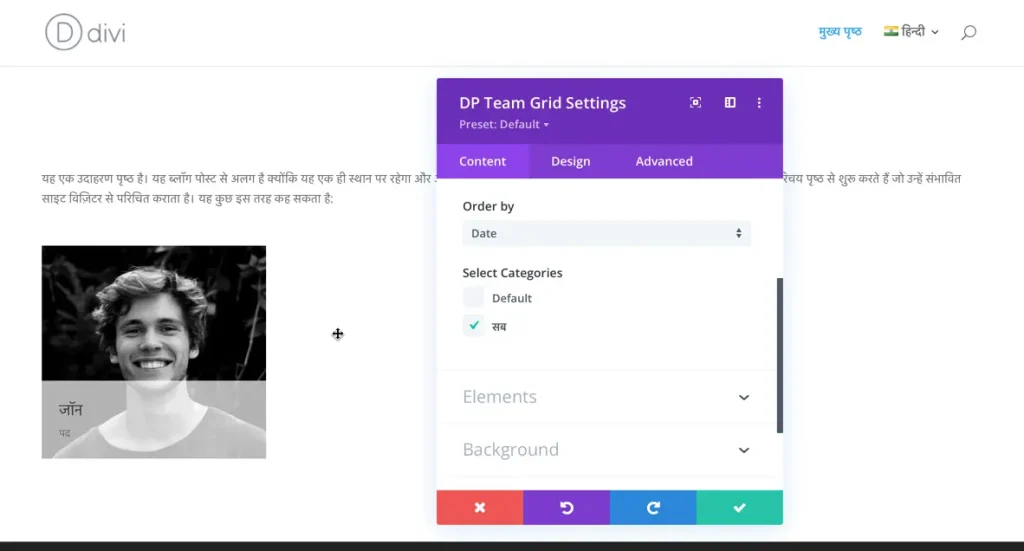This screenshot has width=1024, height=551.
Task: Open the three-dot more options menu
Action: tap(759, 102)
